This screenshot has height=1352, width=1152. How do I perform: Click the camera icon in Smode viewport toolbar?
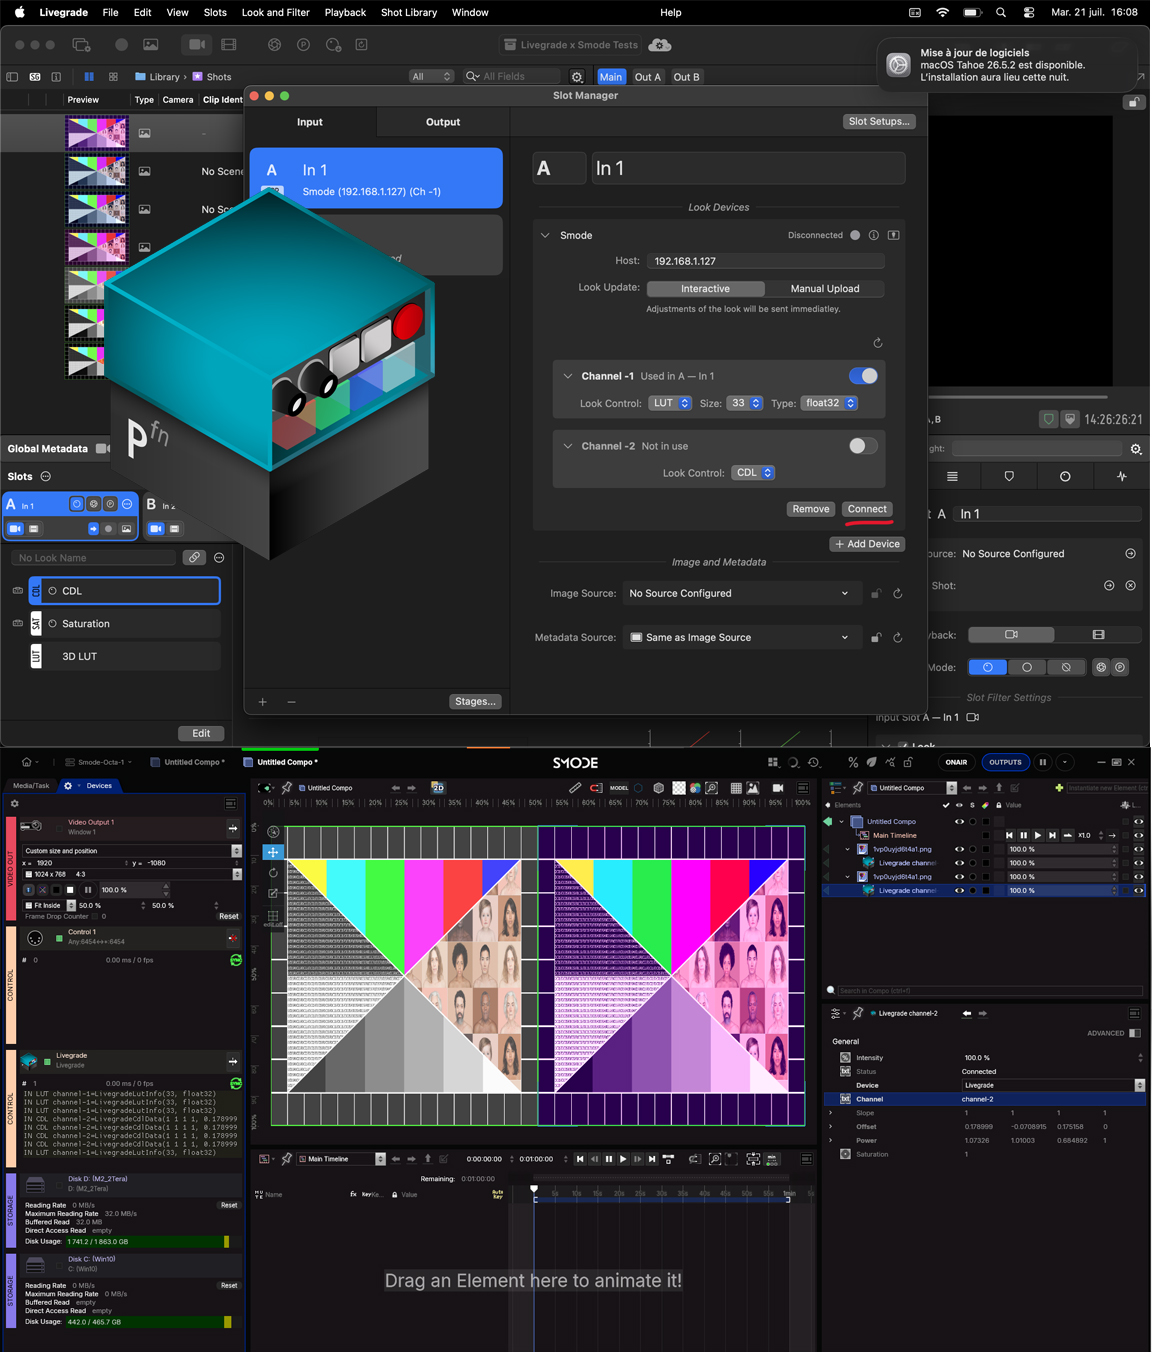pos(777,788)
